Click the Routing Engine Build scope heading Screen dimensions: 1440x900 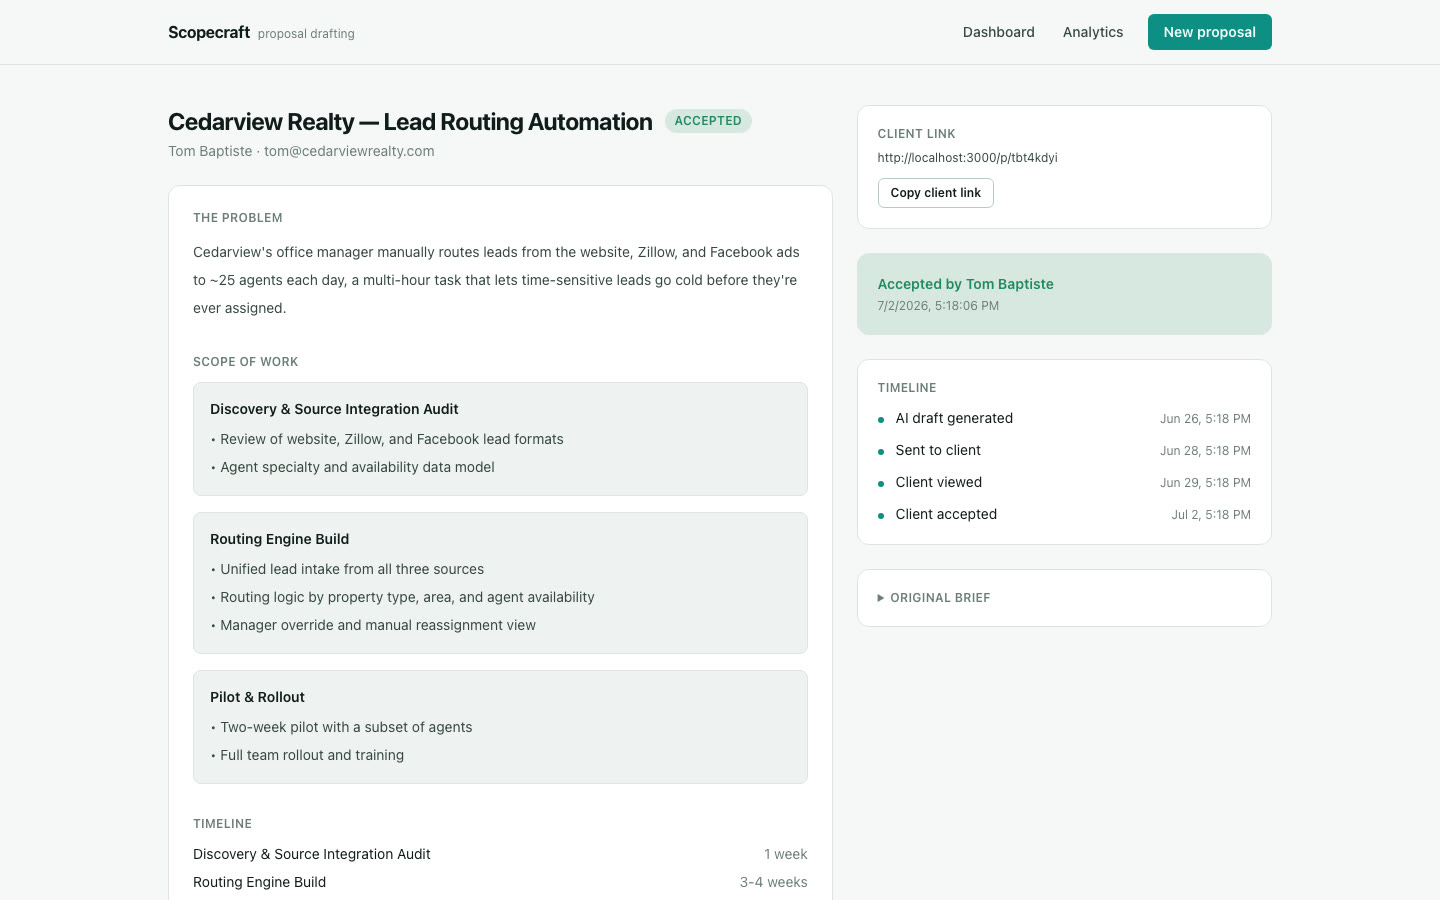tap(279, 539)
